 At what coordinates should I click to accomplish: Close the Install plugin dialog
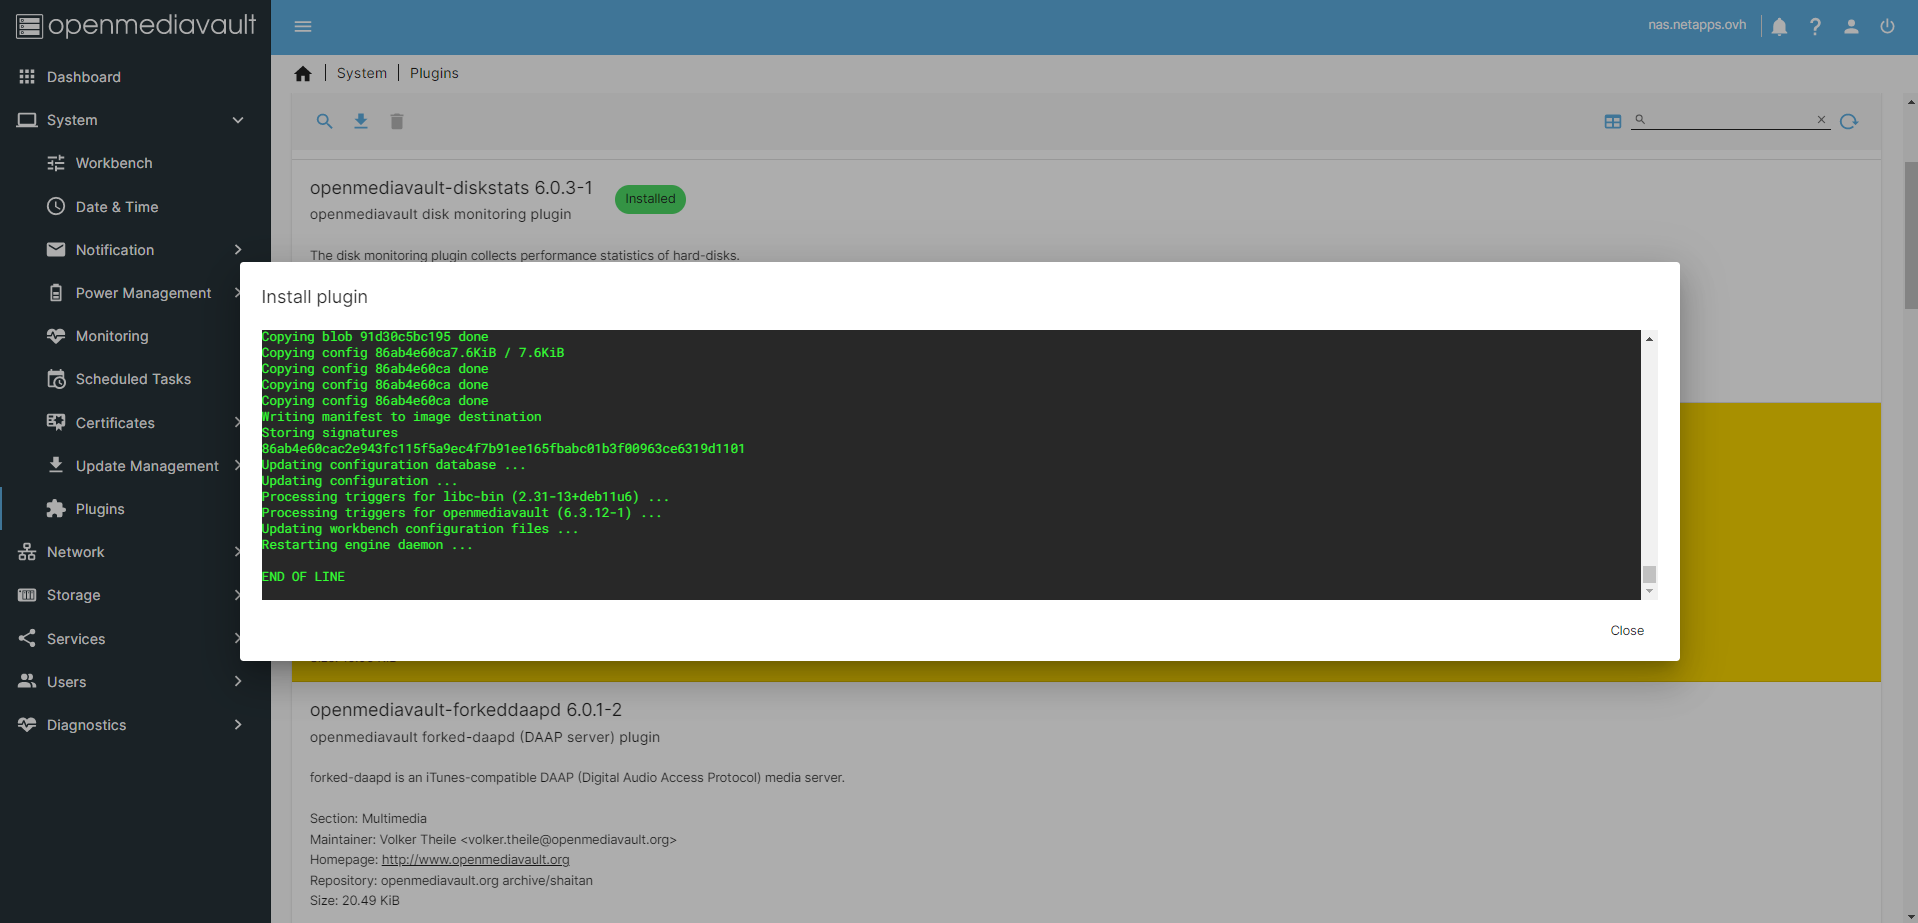[1626, 631]
